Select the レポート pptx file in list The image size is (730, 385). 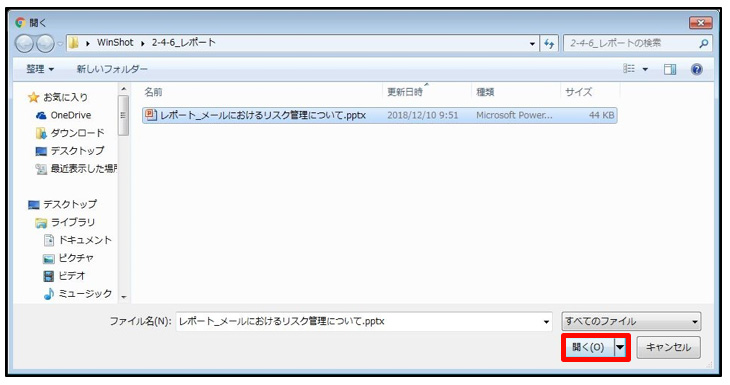click(380, 115)
